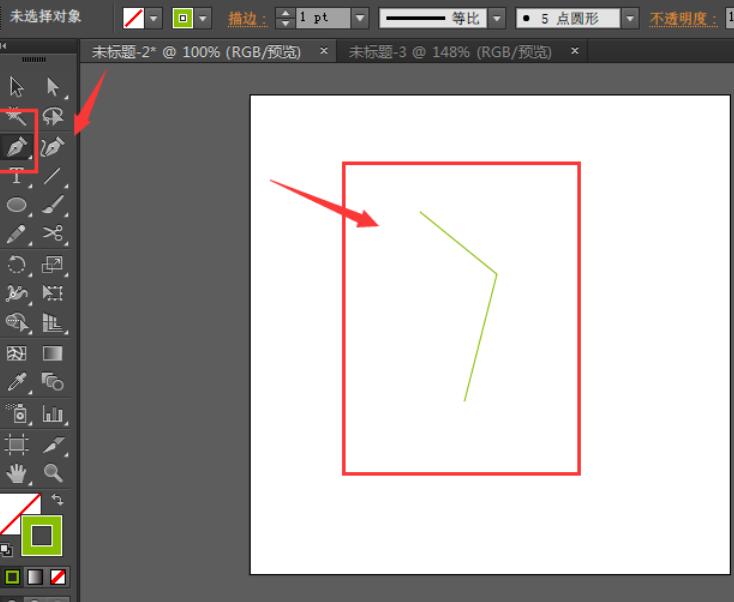Click the 1 pt stroke weight field

(x=323, y=18)
